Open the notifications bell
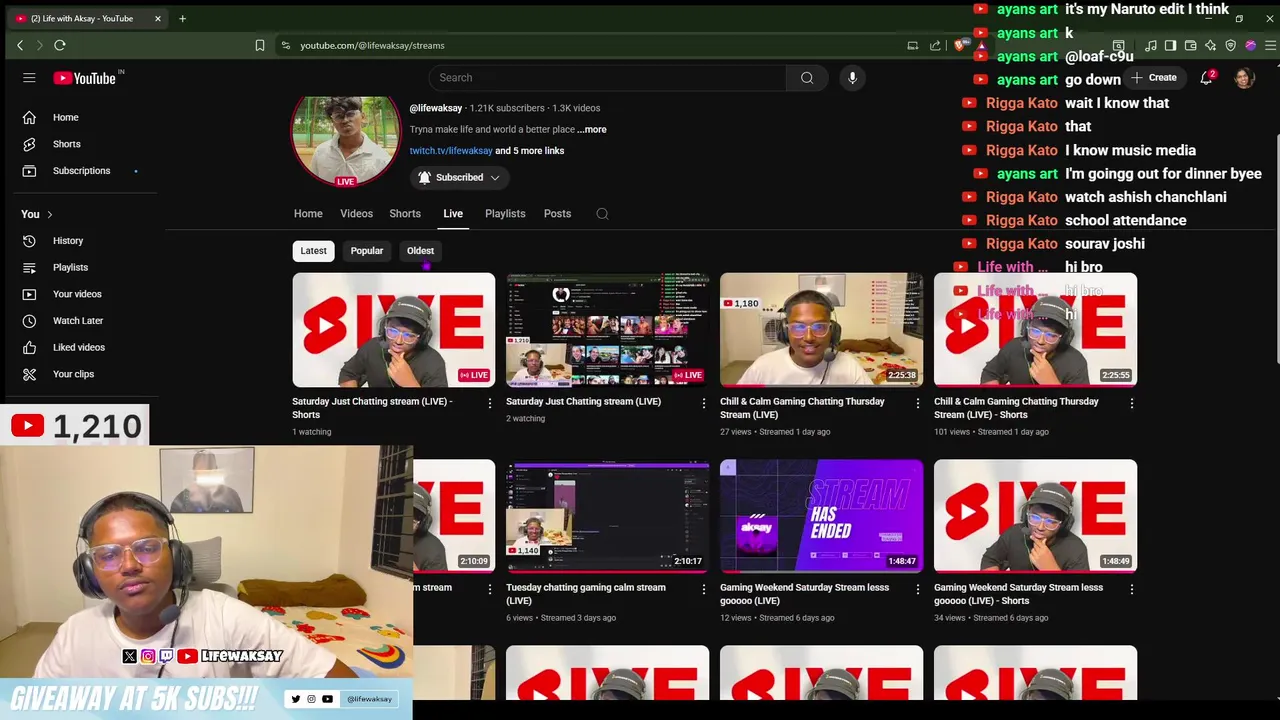This screenshot has width=1280, height=720. pyautogui.click(x=1207, y=78)
